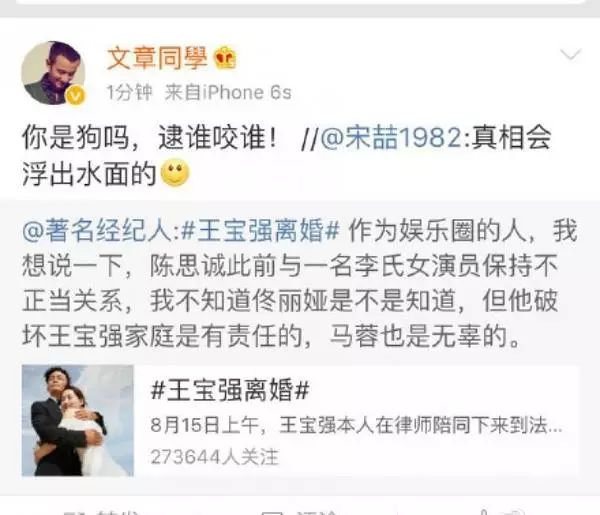Open the @著名经纪人 mention in repost

96,231
